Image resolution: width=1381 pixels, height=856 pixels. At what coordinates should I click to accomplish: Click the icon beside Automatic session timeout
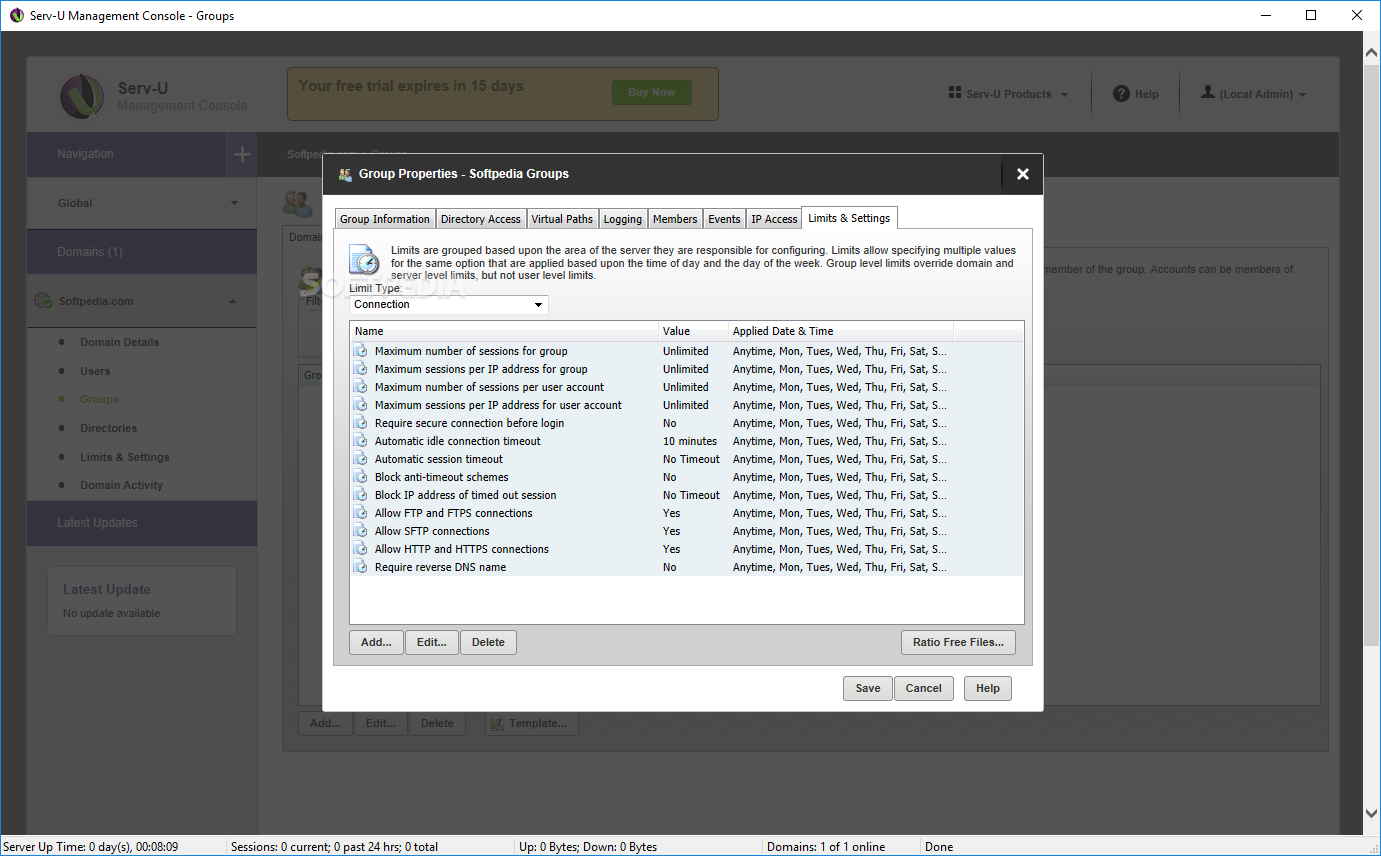(x=360, y=459)
